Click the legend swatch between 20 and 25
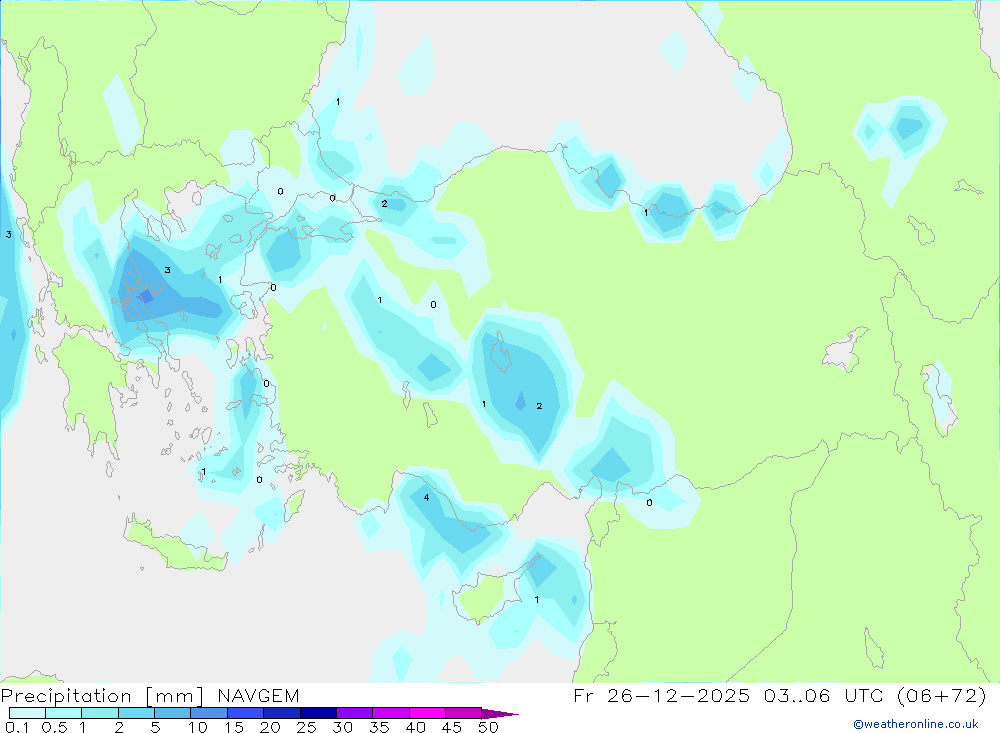Image resolution: width=1000 pixels, height=733 pixels. [x=282, y=713]
